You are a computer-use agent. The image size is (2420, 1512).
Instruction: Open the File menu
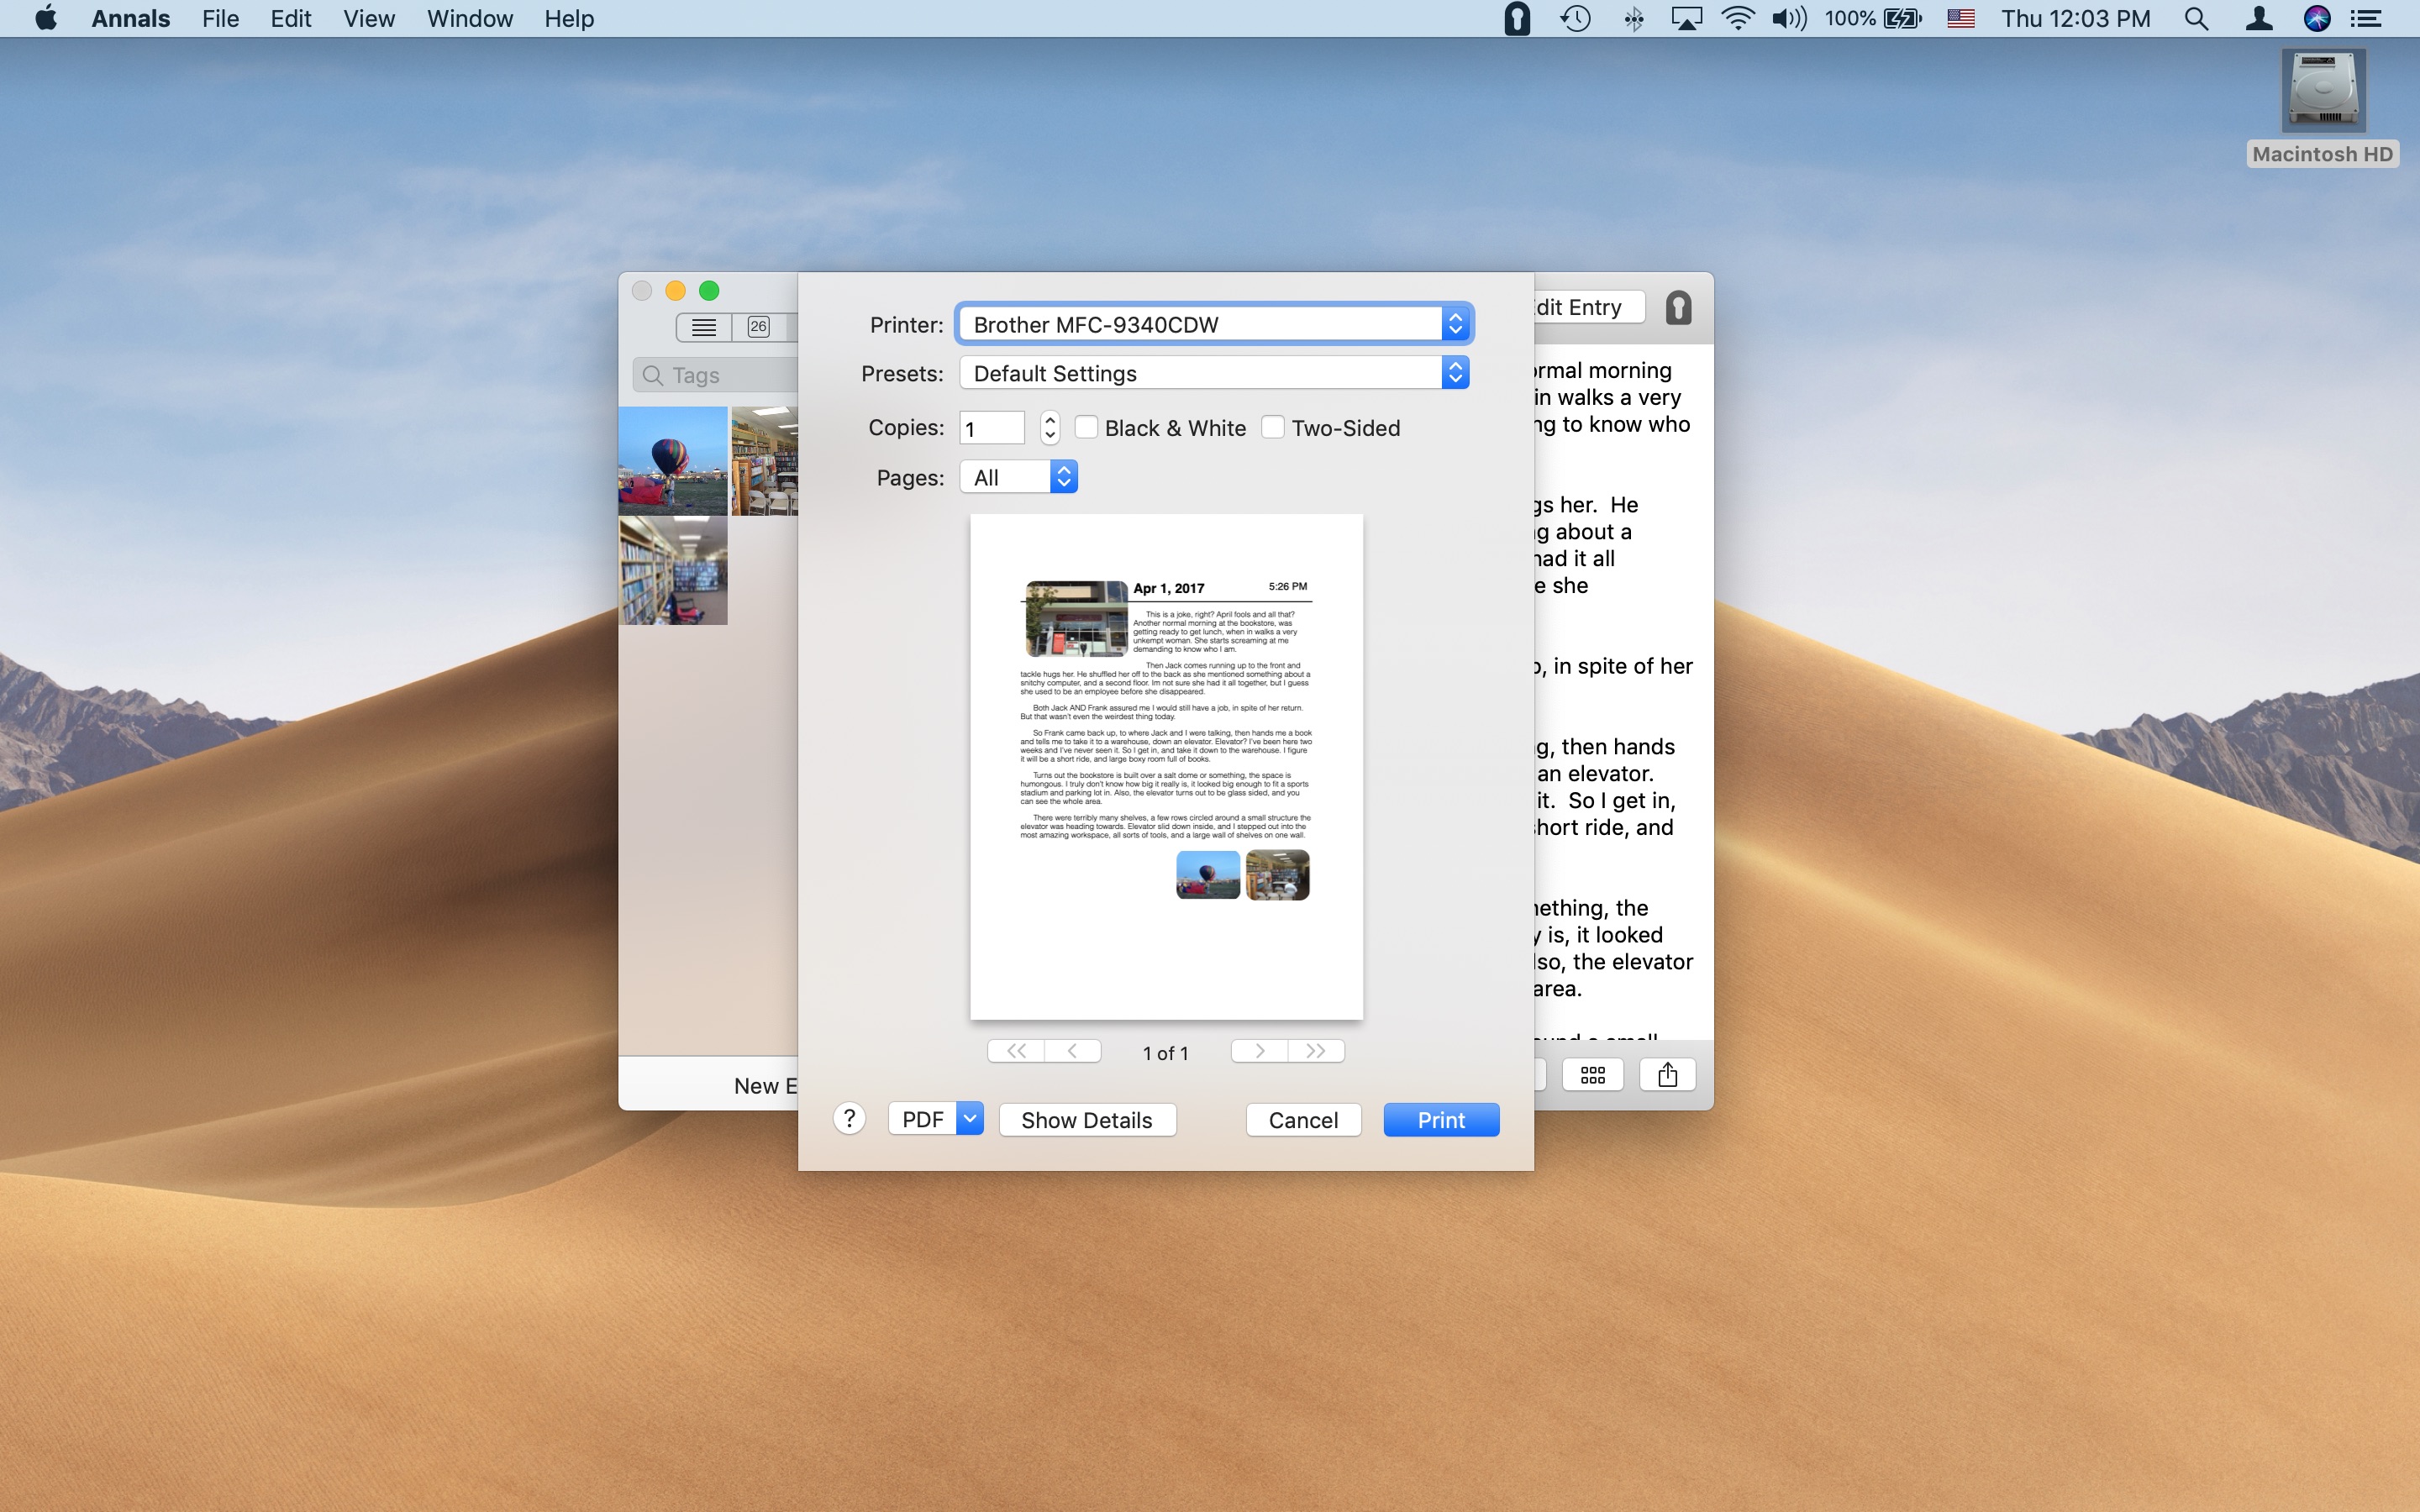pos(220,19)
